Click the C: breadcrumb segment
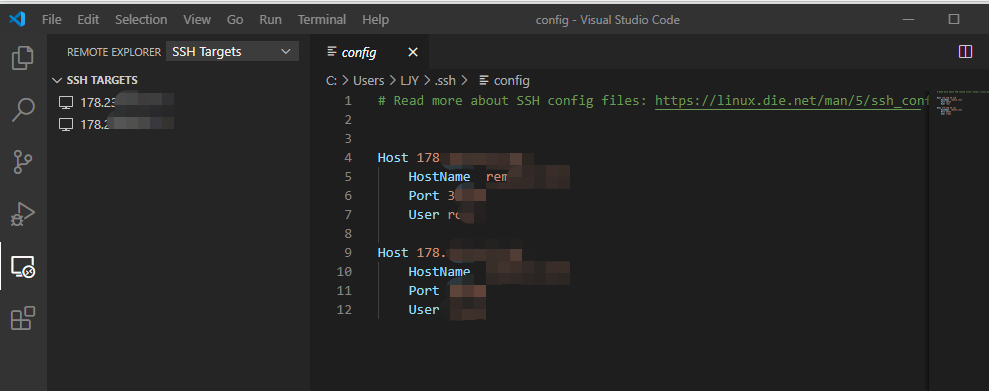Screen dimensions: 989x391 tap(331, 80)
